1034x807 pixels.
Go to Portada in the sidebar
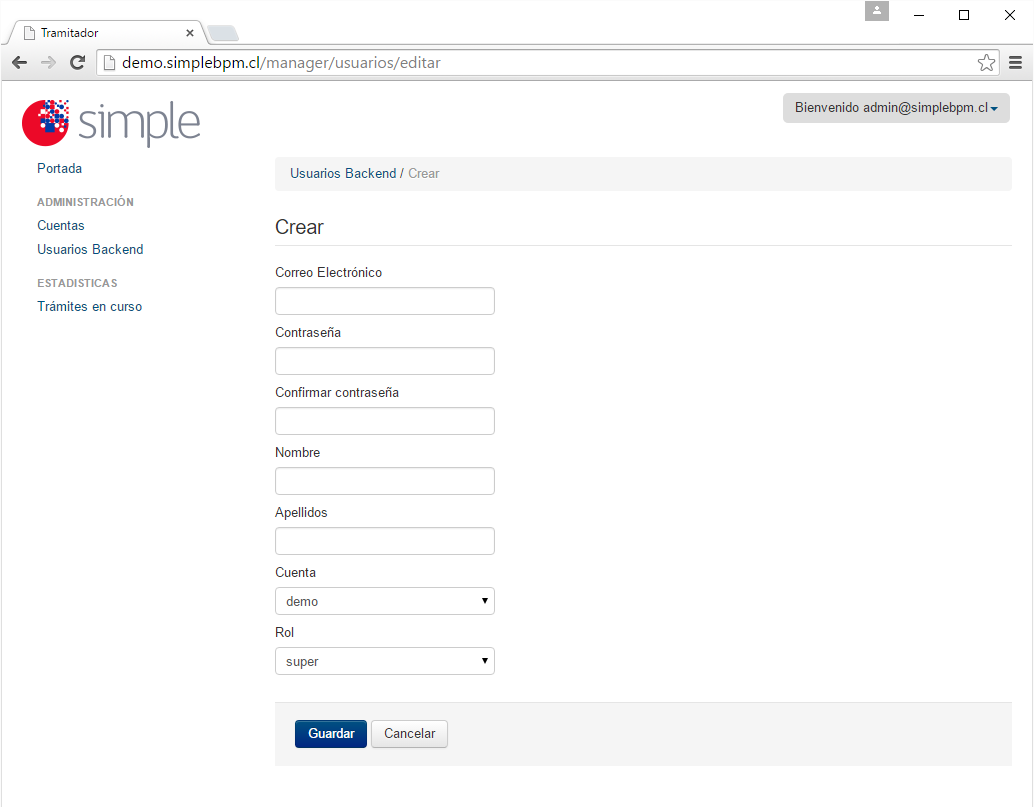pos(59,168)
